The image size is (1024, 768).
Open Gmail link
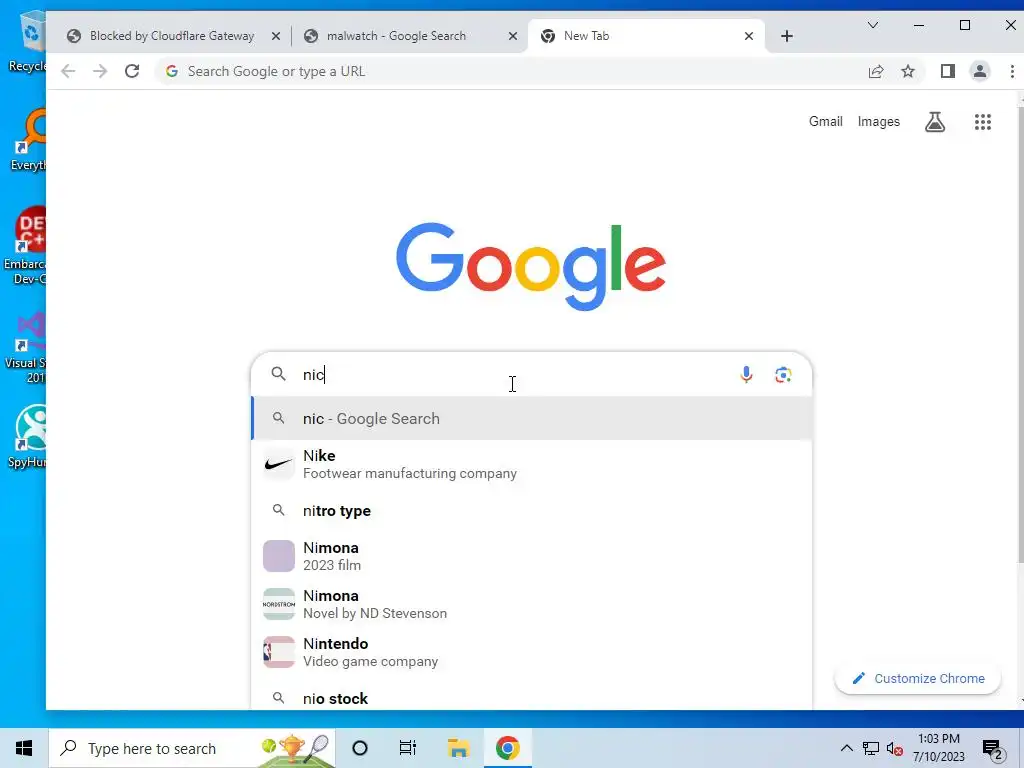tap(825, 121)
